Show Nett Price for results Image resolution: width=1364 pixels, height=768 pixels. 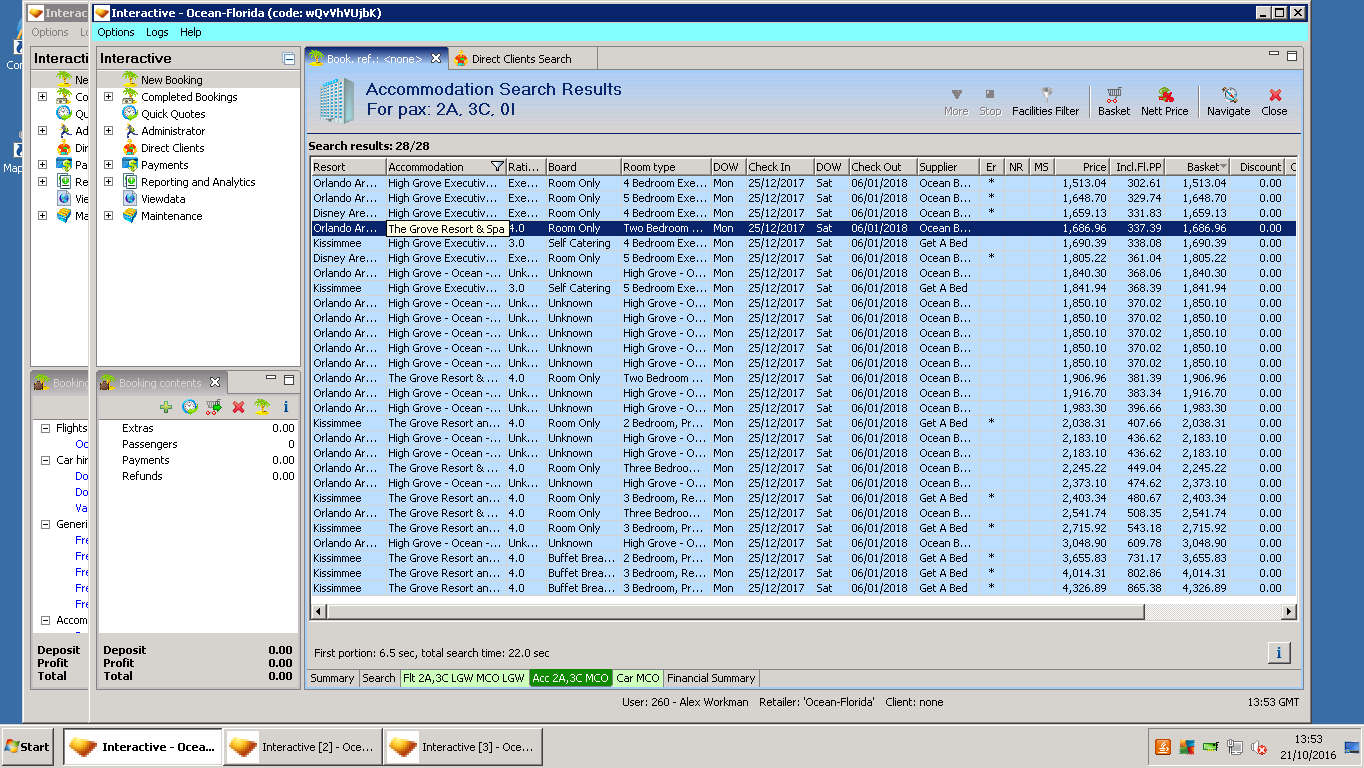pyautogui.click(x=1164, y=101)
